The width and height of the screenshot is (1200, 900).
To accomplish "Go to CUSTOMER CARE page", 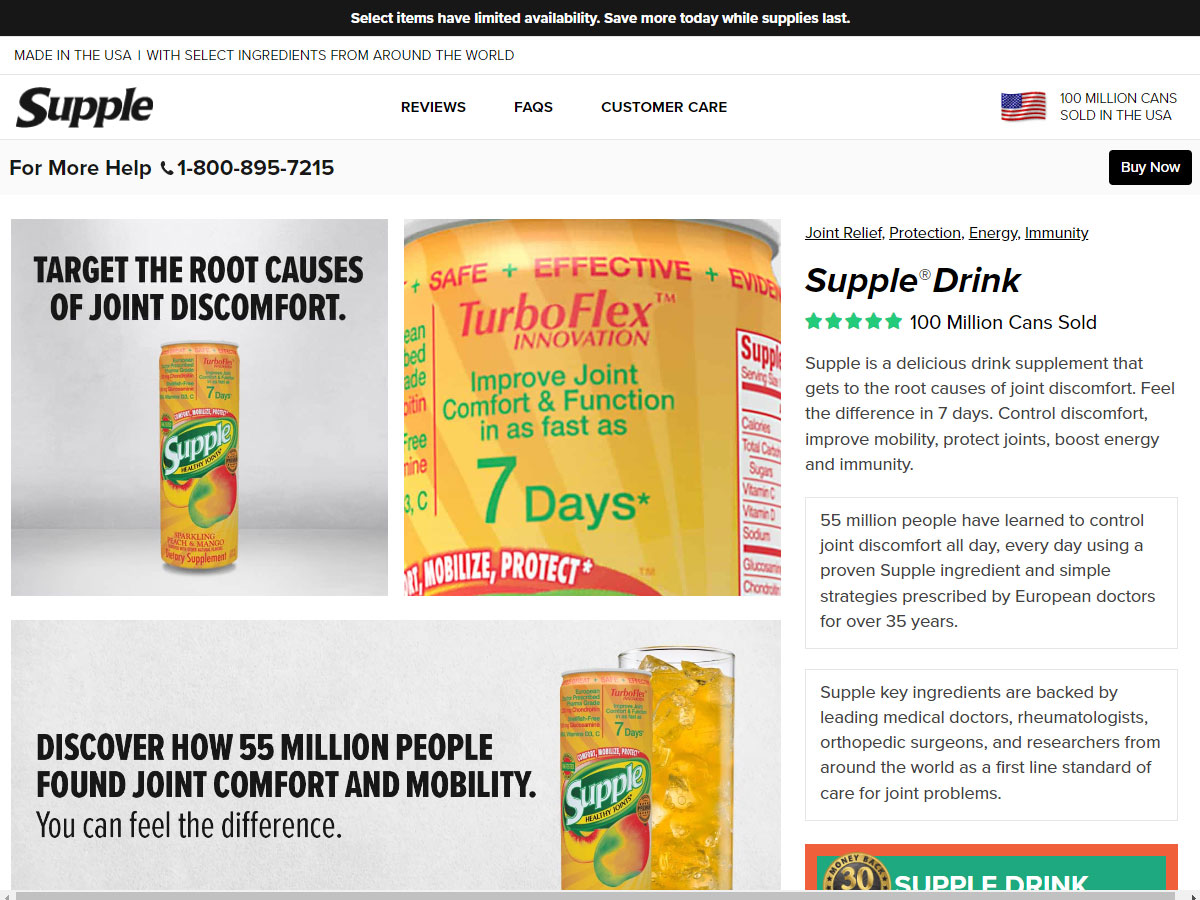I will point(664,107).
